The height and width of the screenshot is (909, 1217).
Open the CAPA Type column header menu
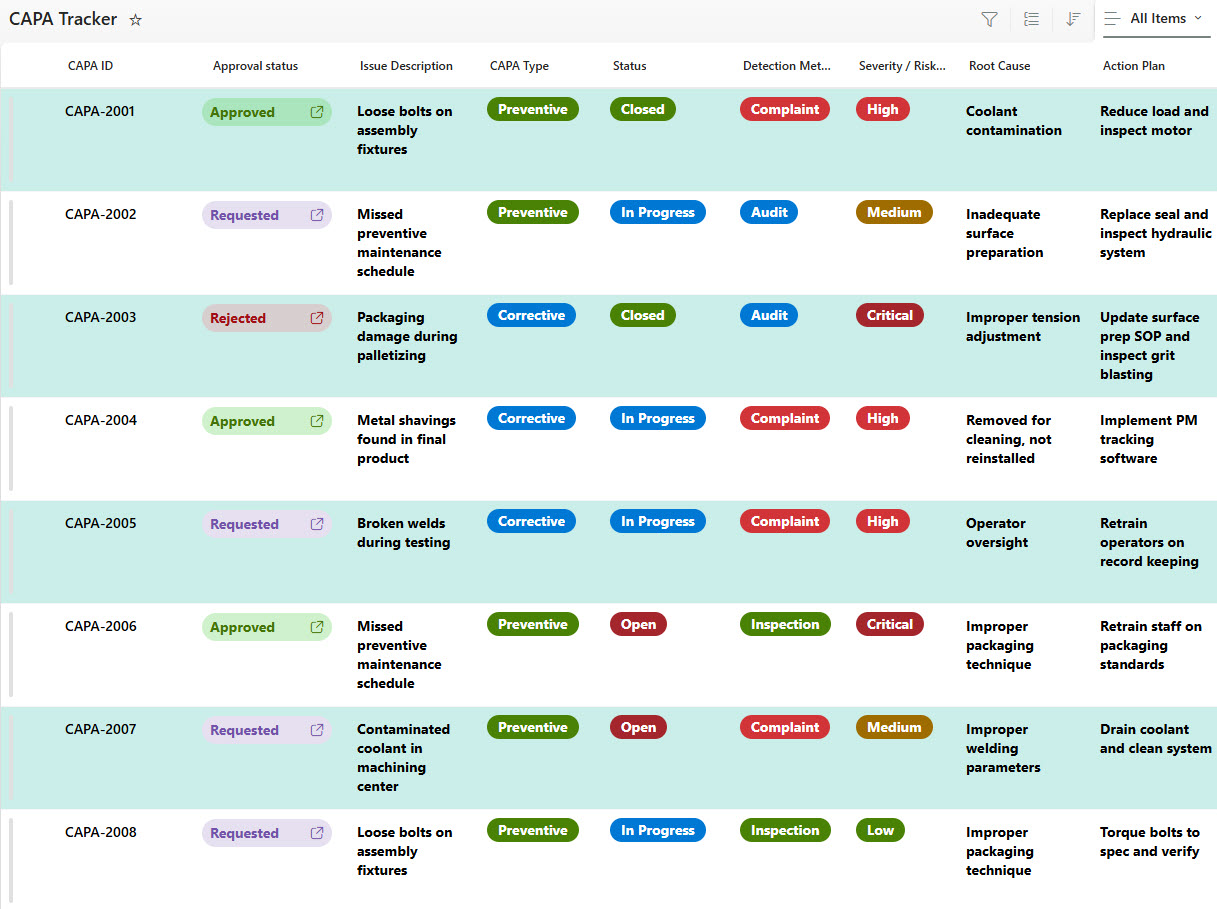click(x=519, y=66)
